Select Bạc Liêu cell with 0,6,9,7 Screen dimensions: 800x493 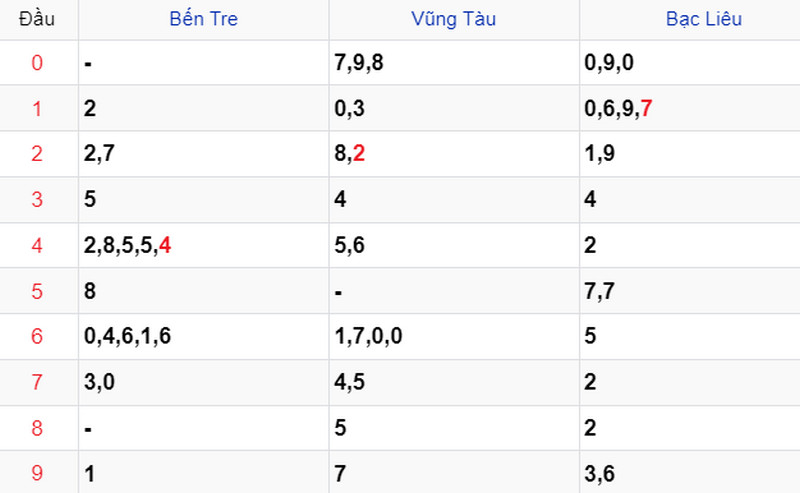(690, 108)
